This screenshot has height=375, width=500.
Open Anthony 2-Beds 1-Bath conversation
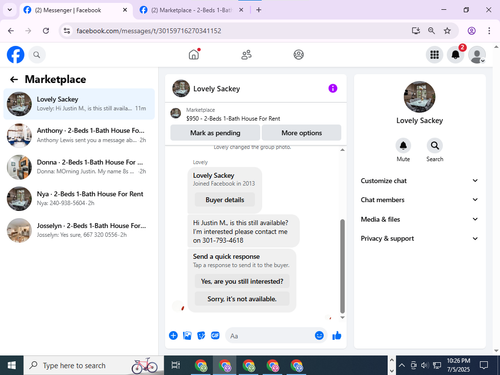[x=79, y=135]
